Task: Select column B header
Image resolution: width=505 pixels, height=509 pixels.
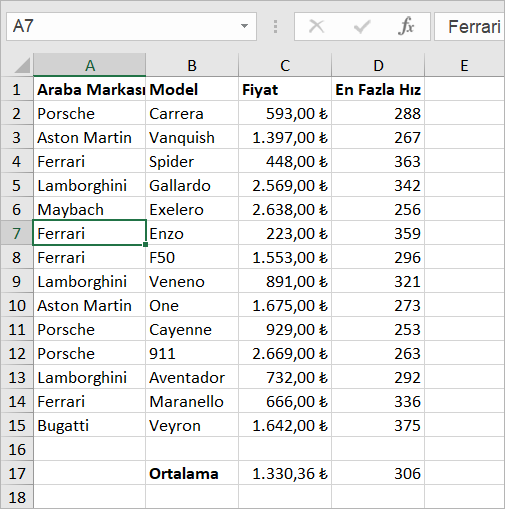Action: coord(192,65)
